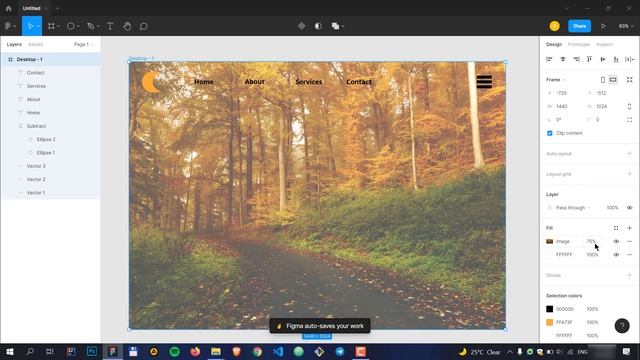This screenshot has width=640, height=360.
Task: Select the Ellipse shape tool
Action: point(71,26)
